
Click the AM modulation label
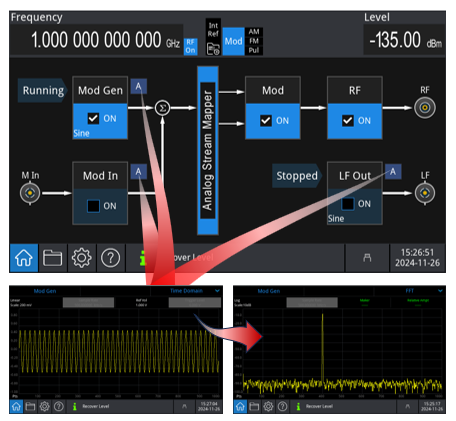tap(254, 32)
